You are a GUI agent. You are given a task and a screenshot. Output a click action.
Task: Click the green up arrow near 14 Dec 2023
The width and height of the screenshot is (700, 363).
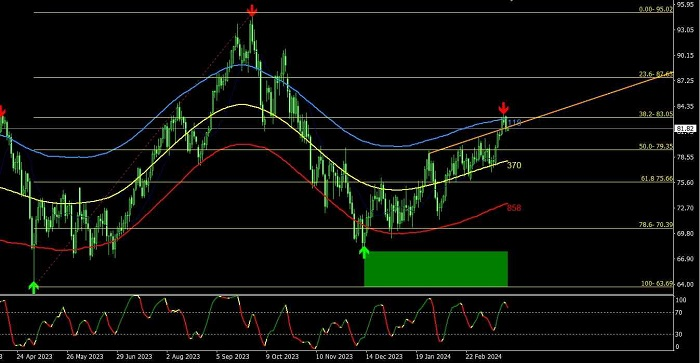(364, 252)
